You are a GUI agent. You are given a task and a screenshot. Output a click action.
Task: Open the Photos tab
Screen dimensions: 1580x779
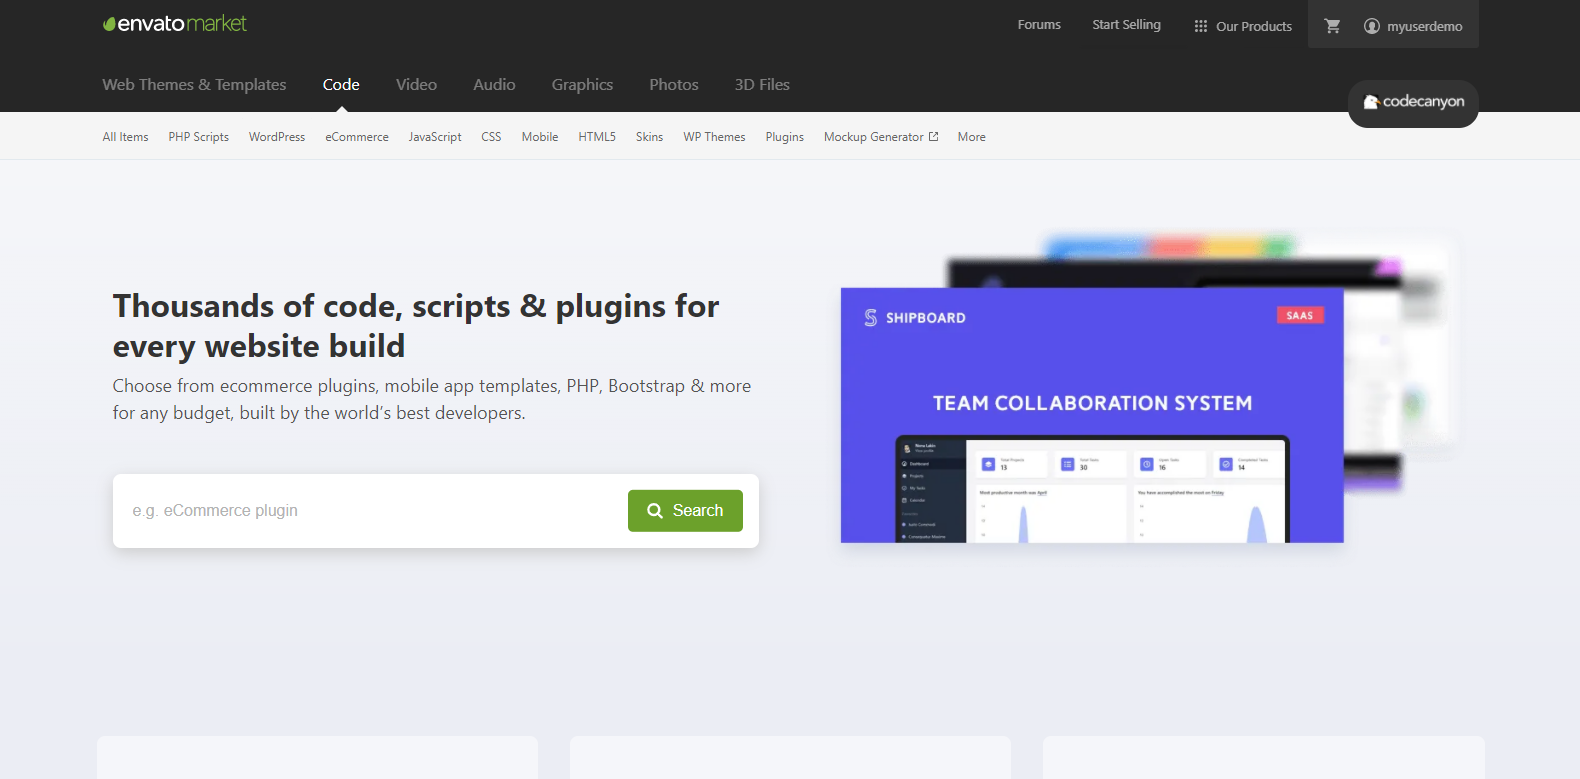674,85
